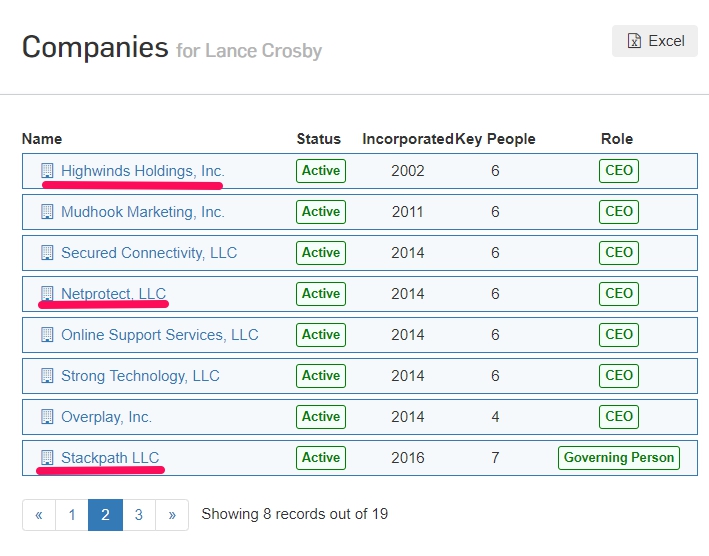709x556 pixels.
Task: Click the CEO badge for Highwinds Holdings
Action: [x=619, y=171]
